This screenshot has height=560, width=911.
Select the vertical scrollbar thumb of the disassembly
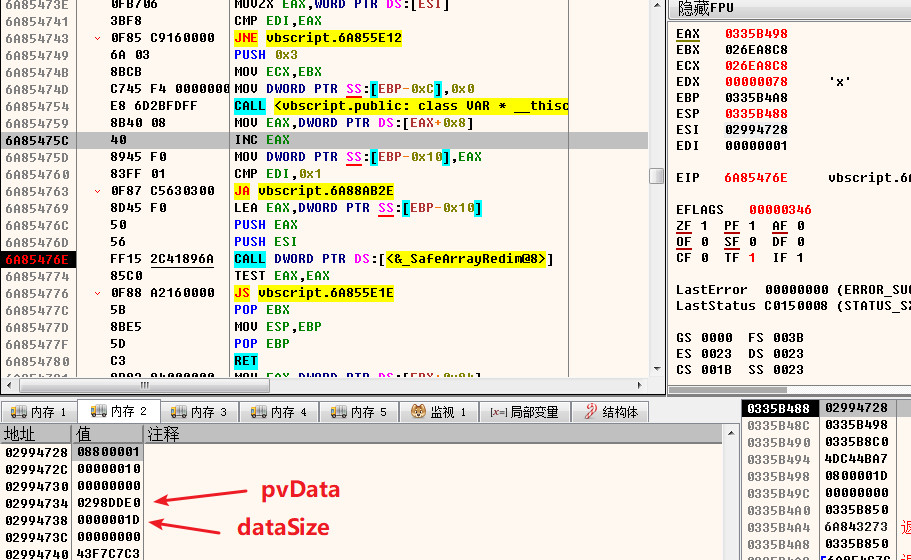[657, 176]
